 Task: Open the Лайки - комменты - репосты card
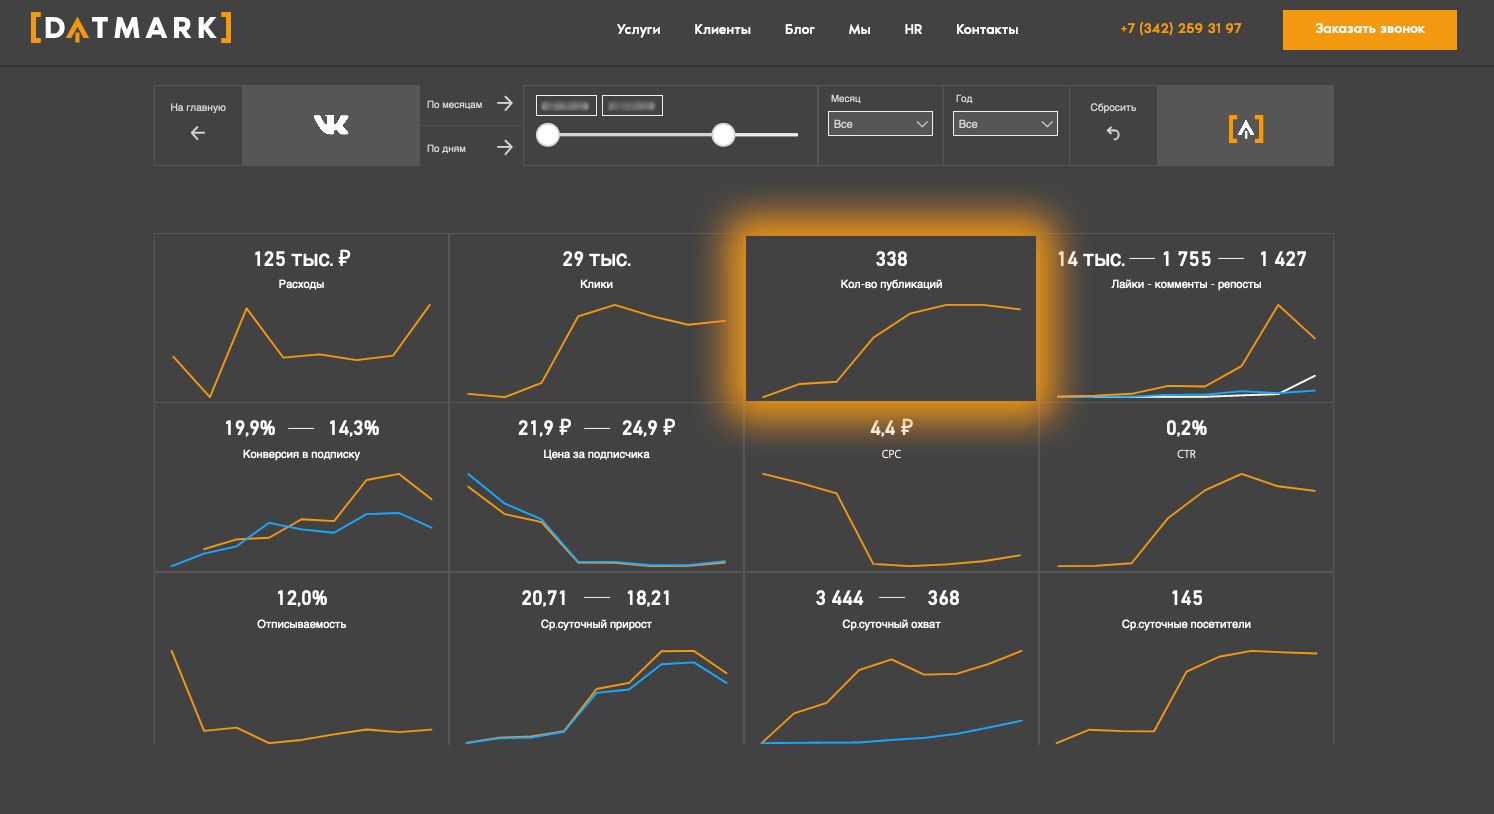point(1186,318)
